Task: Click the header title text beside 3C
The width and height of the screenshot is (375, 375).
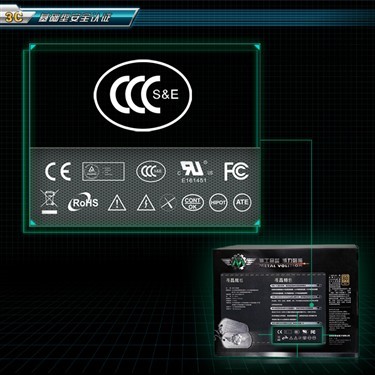Action: [74, 18]
